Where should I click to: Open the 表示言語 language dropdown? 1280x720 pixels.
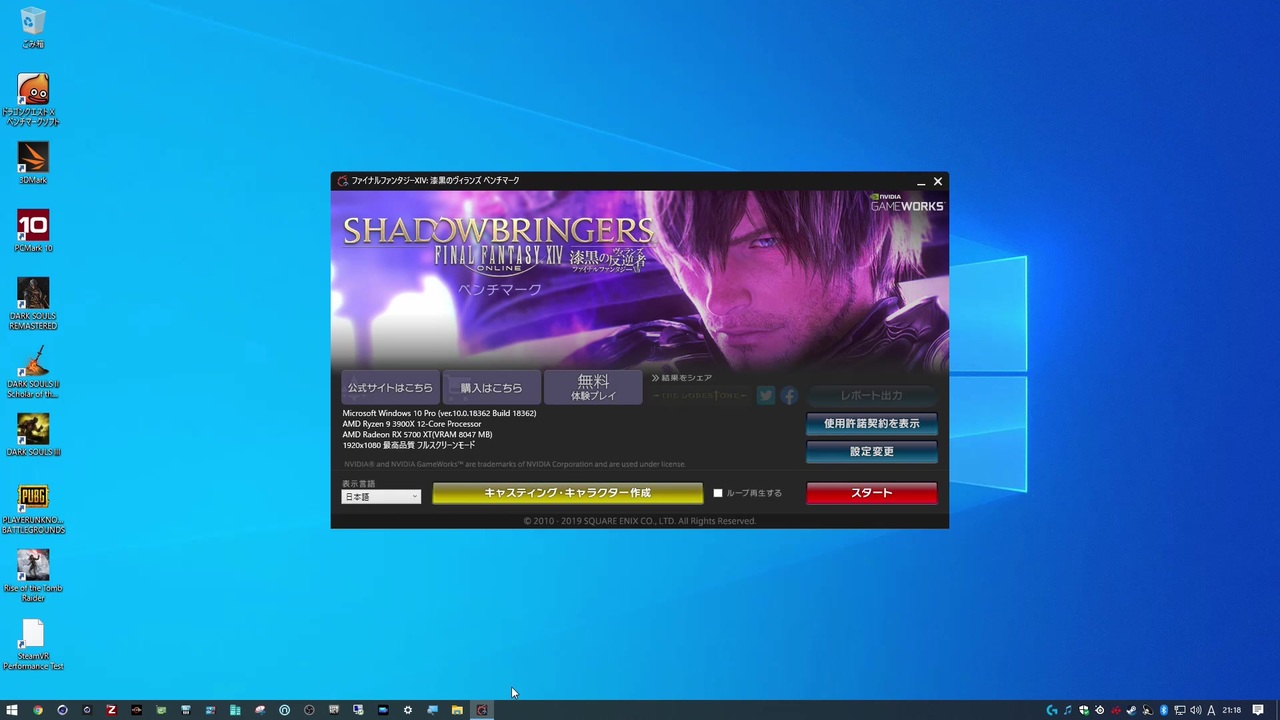tap(381, 497)
